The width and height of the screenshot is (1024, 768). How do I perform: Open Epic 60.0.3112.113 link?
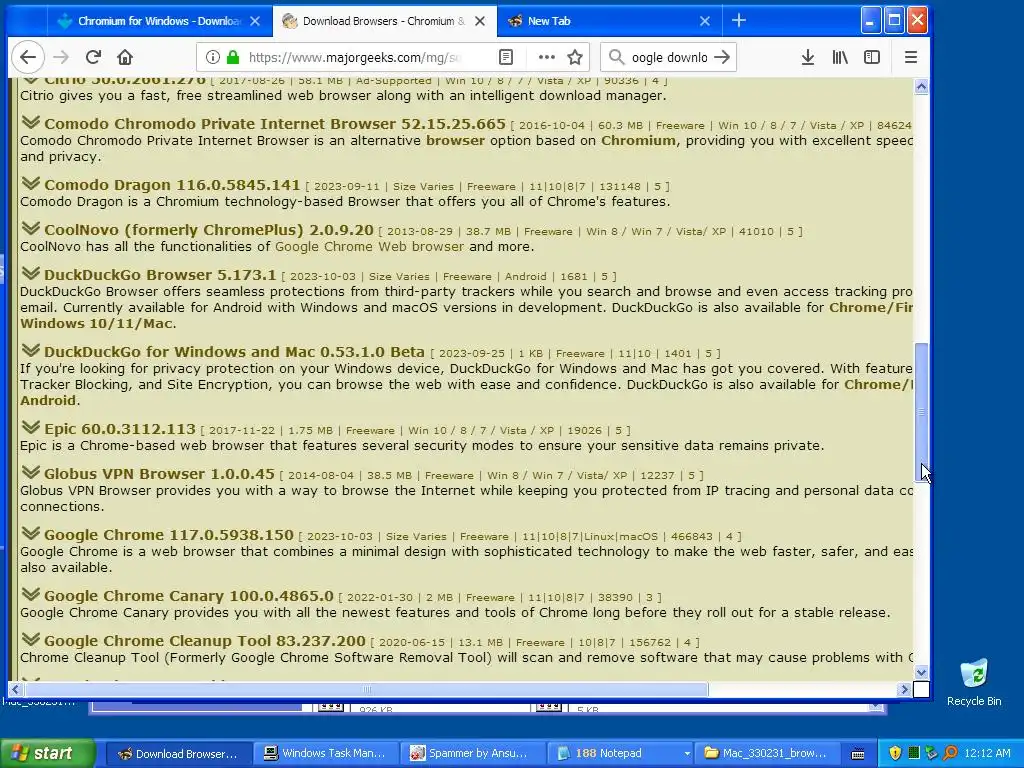point(120,429)
